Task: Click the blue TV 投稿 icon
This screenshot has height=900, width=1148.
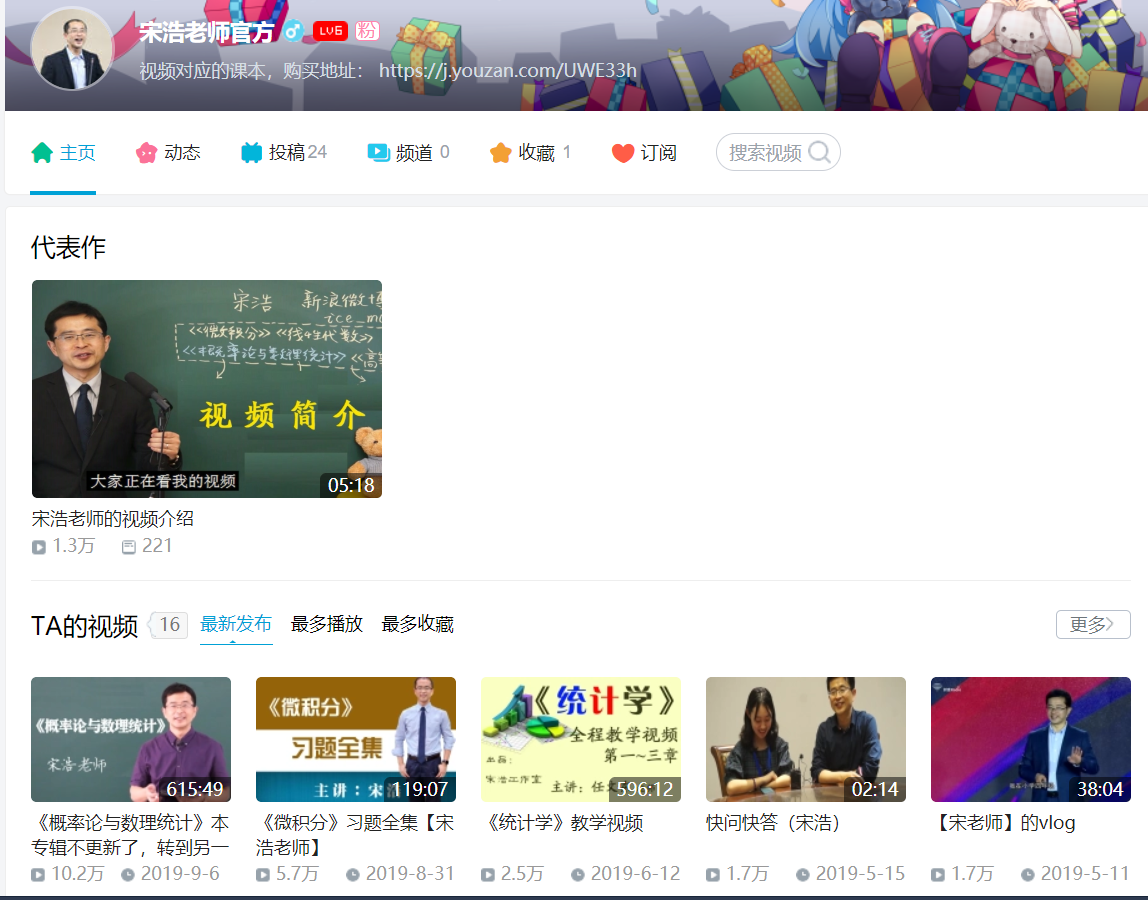Action: pyautogui.click(x=251, y=152)
